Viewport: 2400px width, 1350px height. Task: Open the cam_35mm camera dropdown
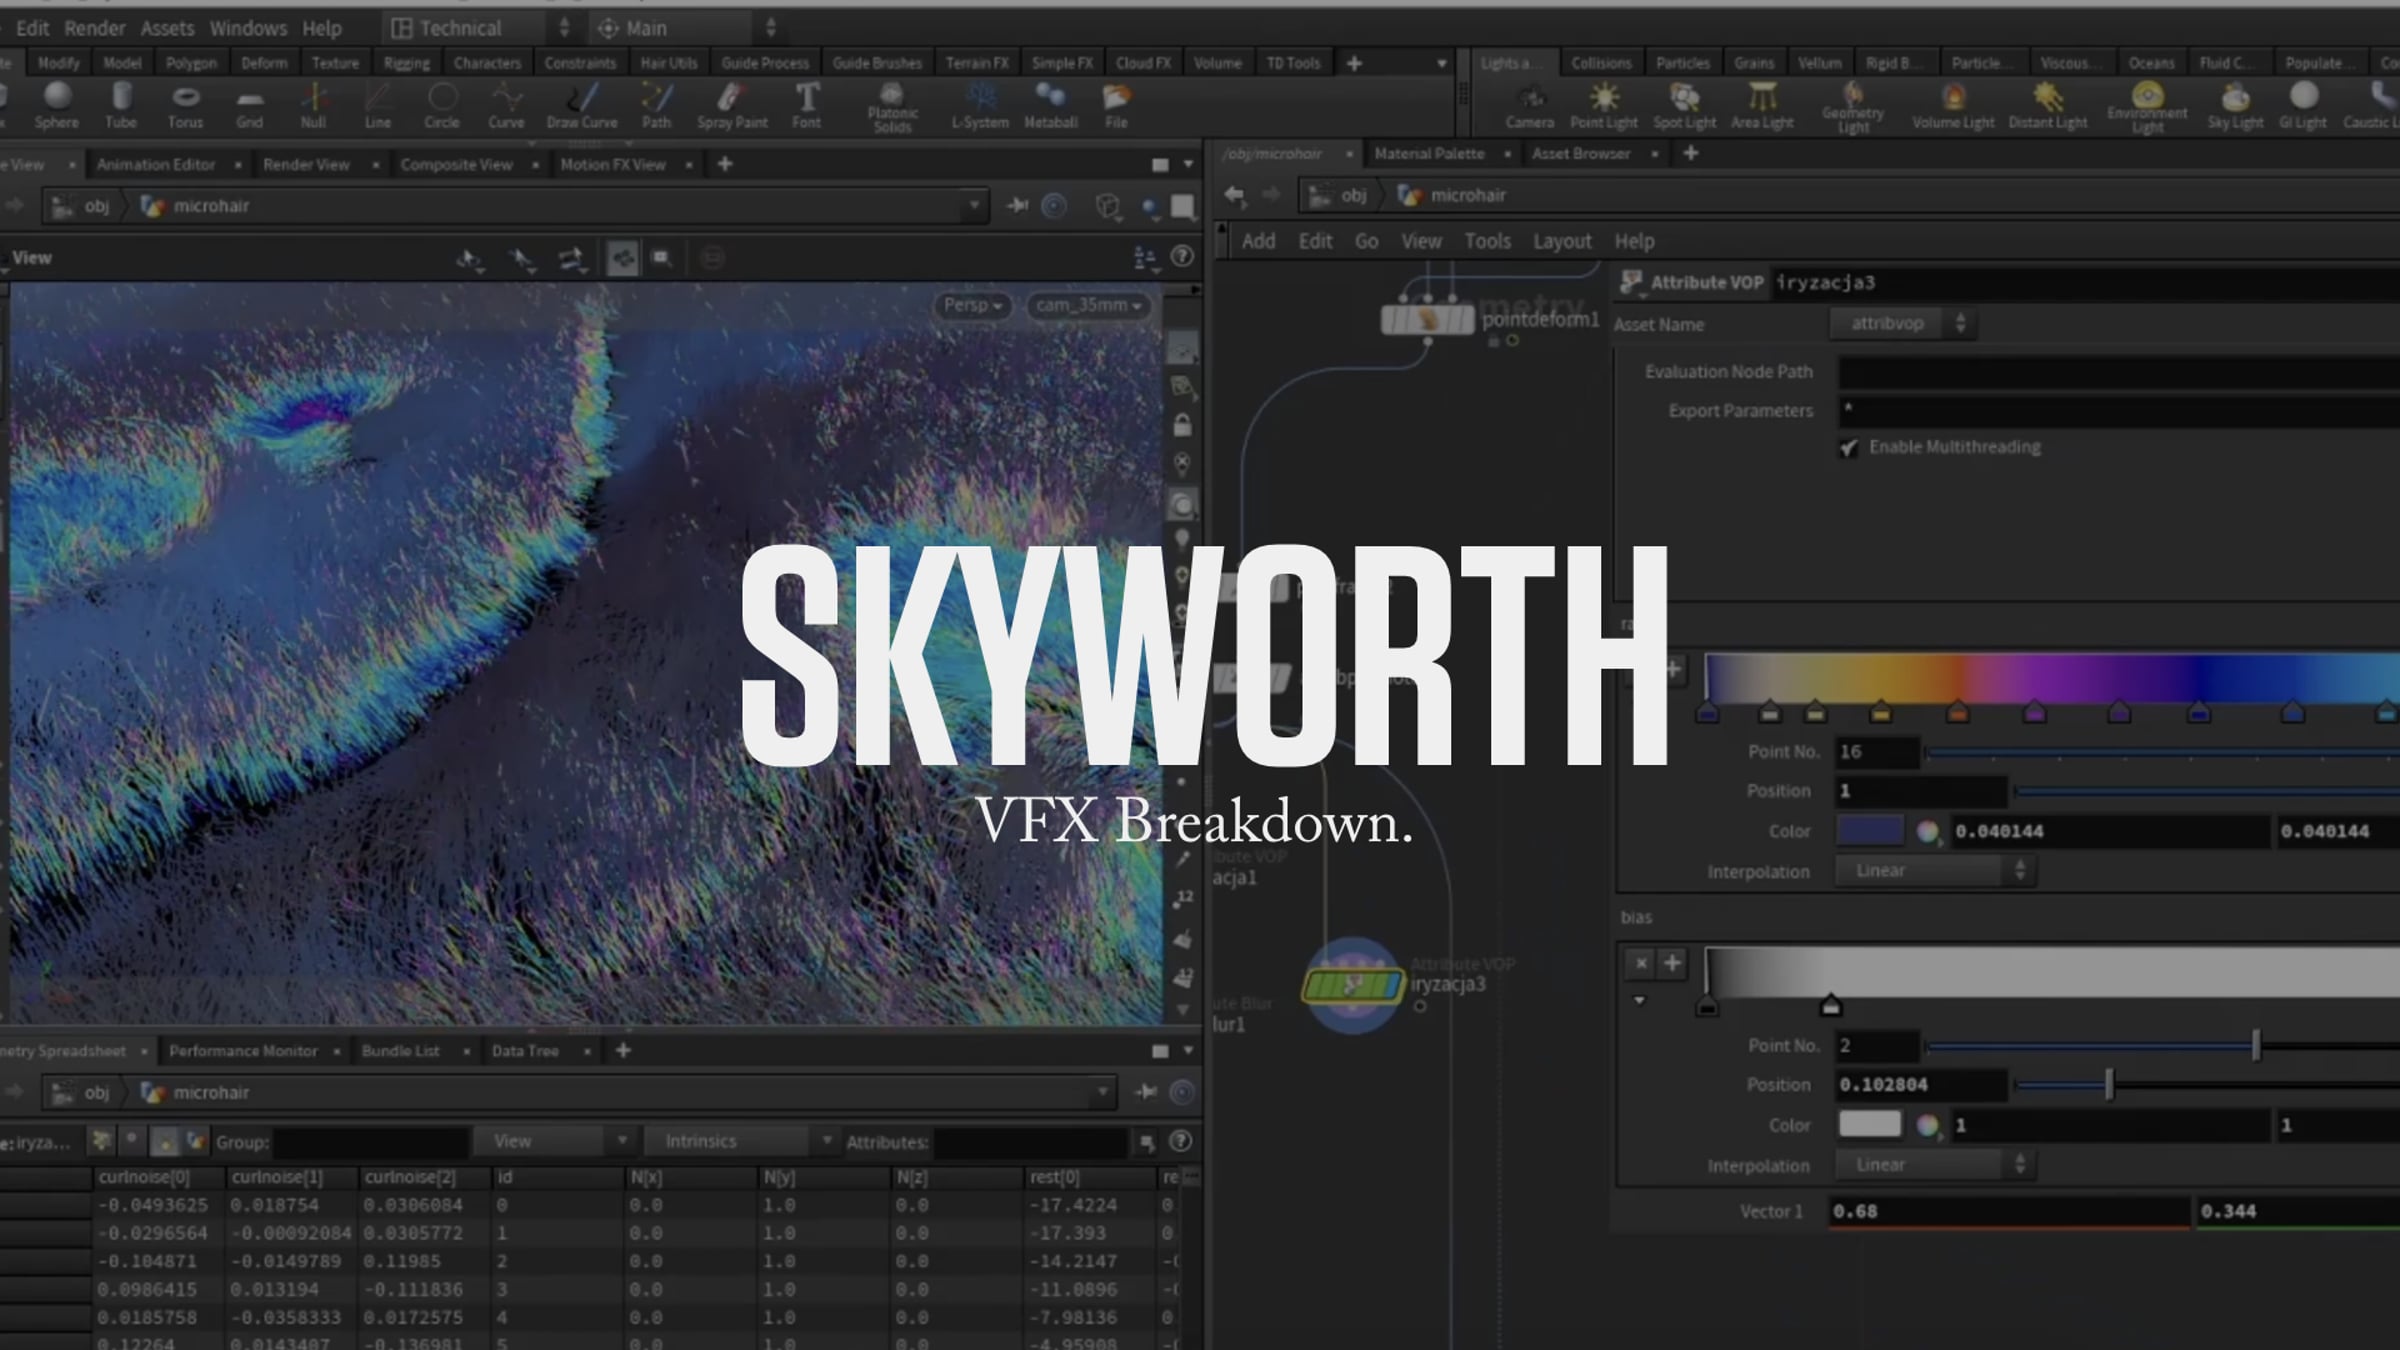(1089, 305)
